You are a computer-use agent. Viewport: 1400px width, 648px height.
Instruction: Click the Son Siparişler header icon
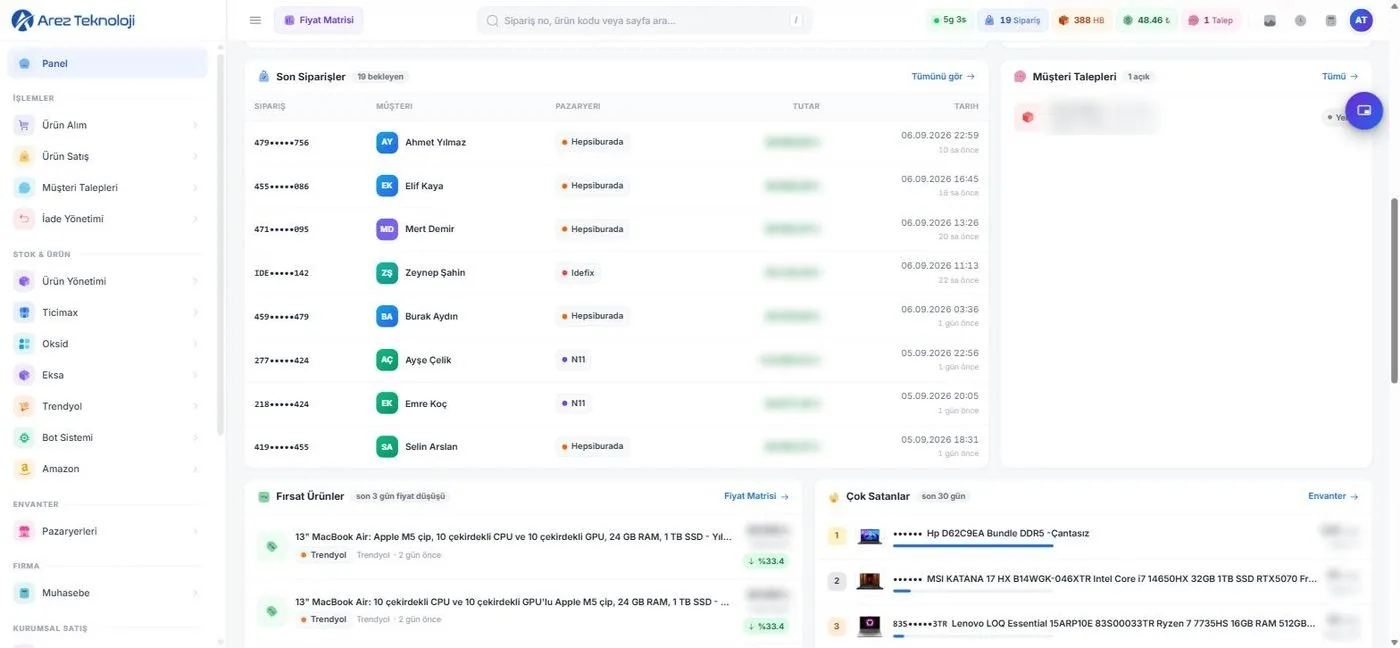(x=264, y=76)
